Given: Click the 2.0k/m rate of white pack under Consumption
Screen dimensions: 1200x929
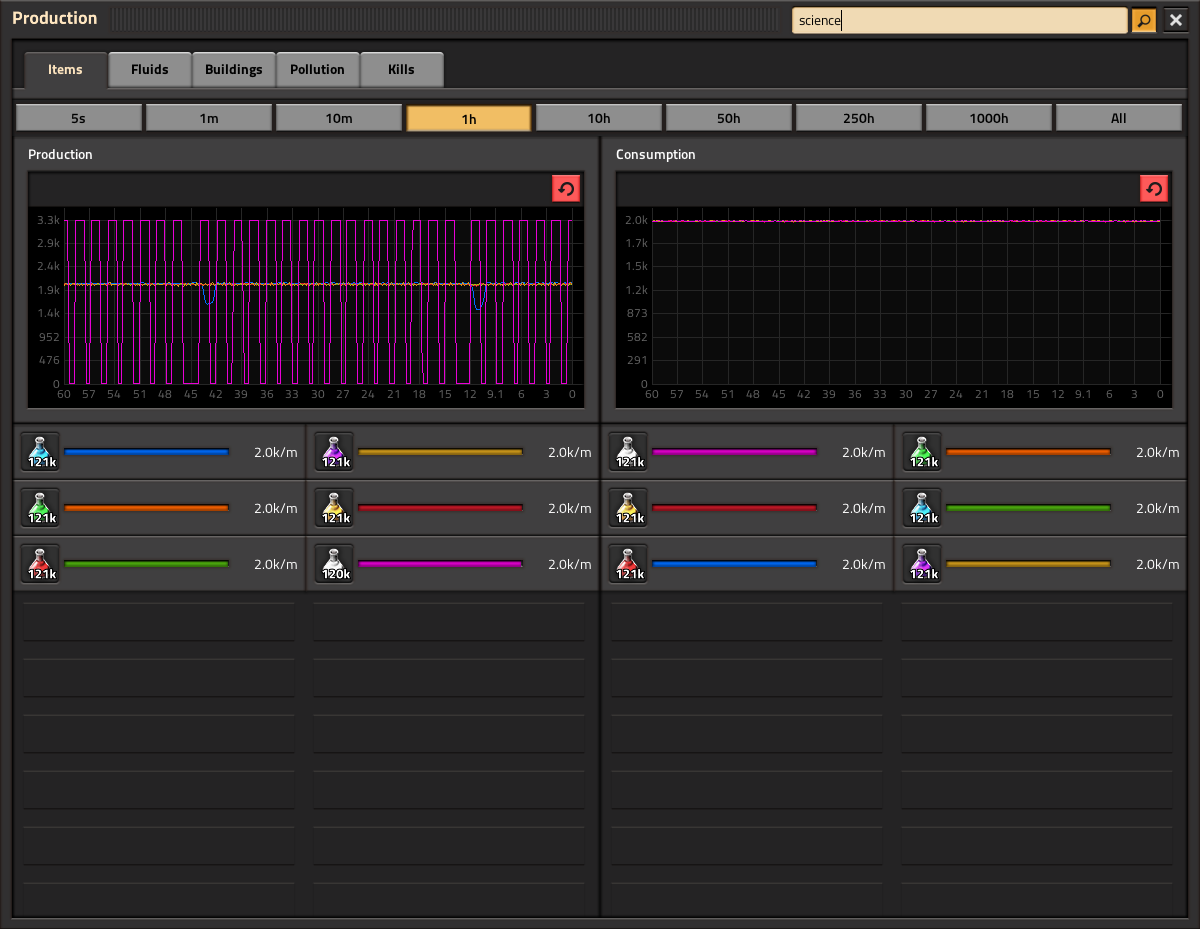Looking at the screenshot, I should (864, 452).
